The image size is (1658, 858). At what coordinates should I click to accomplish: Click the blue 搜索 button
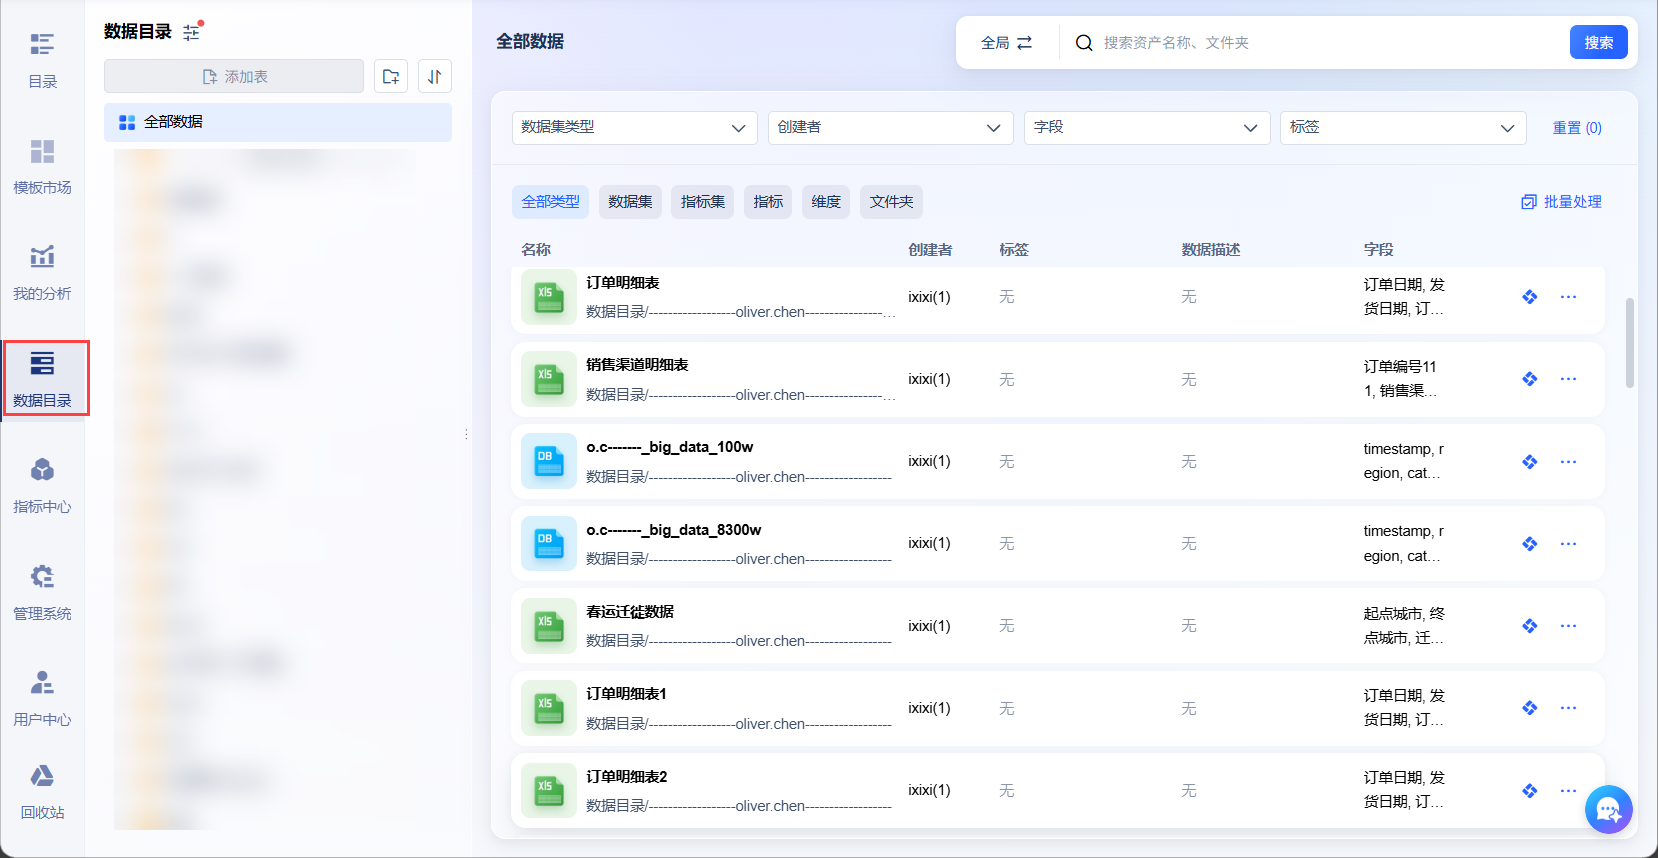1598,42
